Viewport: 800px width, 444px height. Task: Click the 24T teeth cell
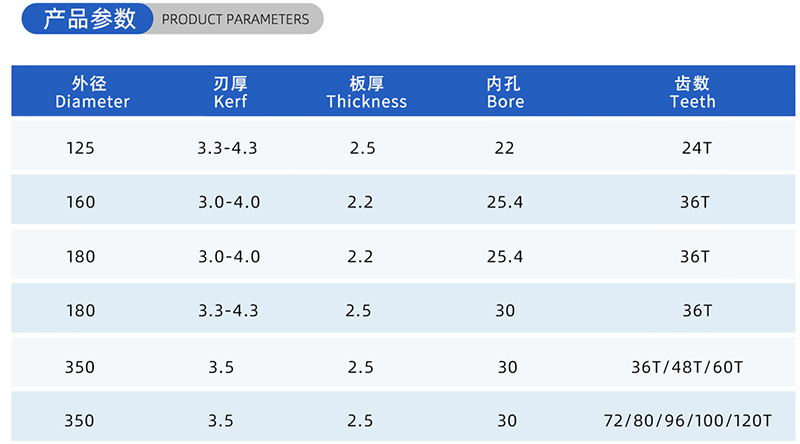(x=694, y=148)
